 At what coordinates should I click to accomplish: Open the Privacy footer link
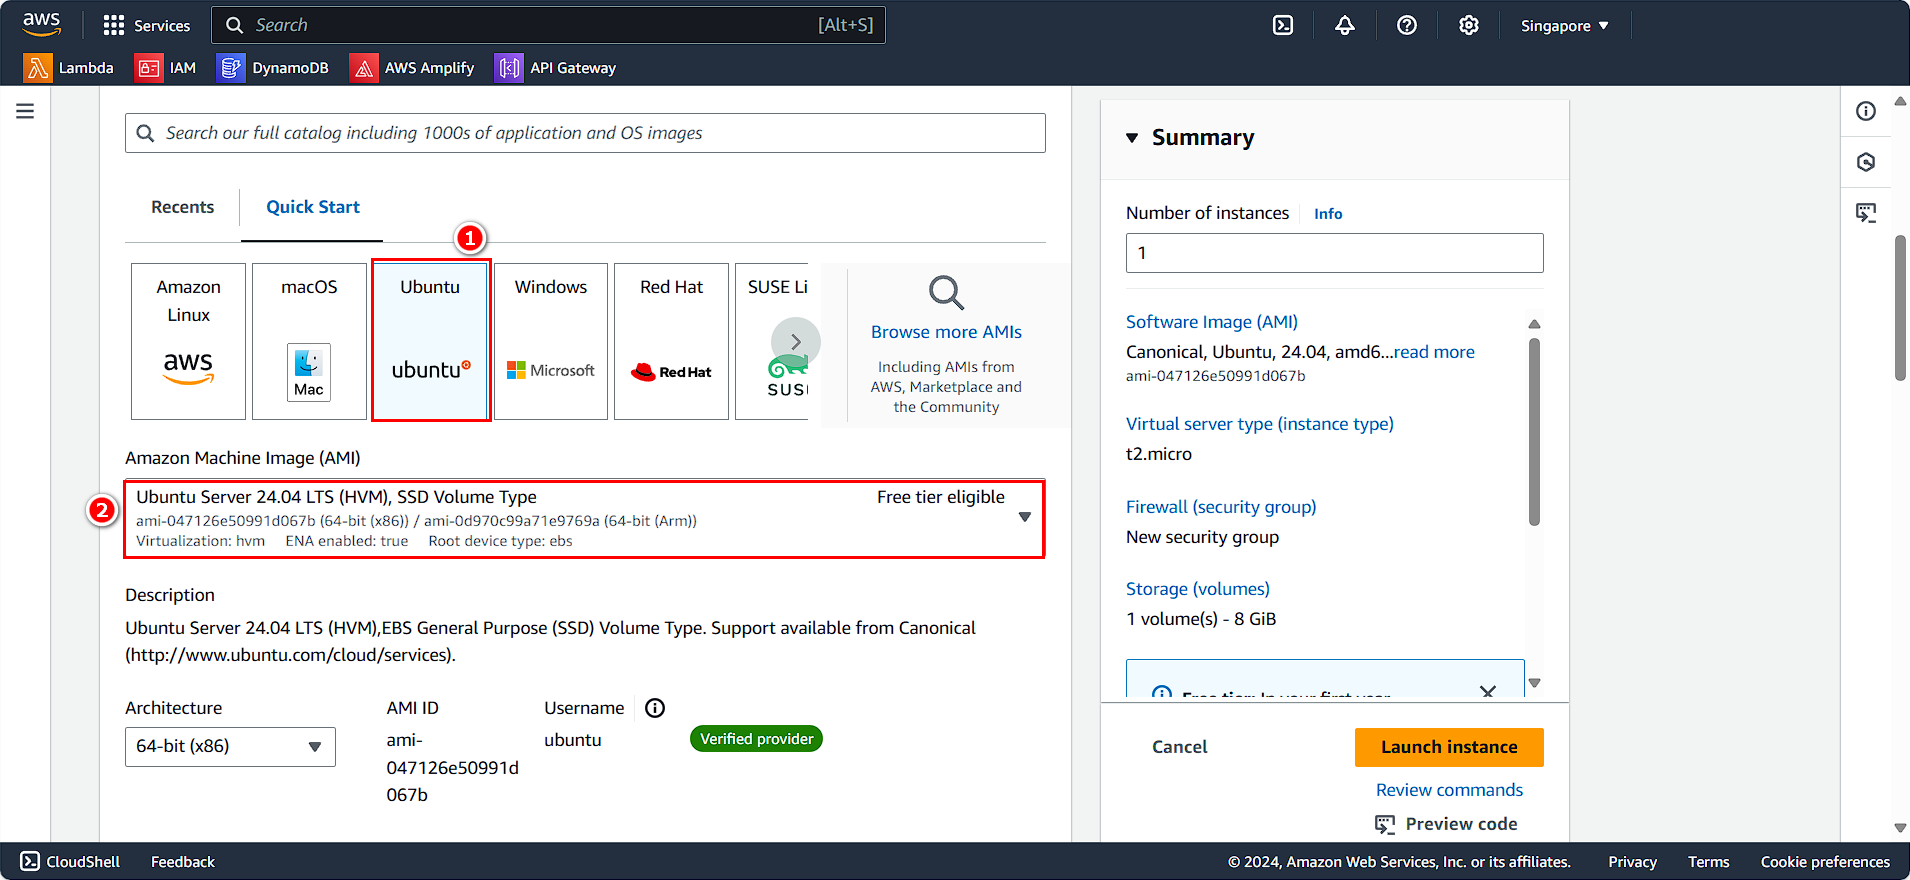[1632, 862]
